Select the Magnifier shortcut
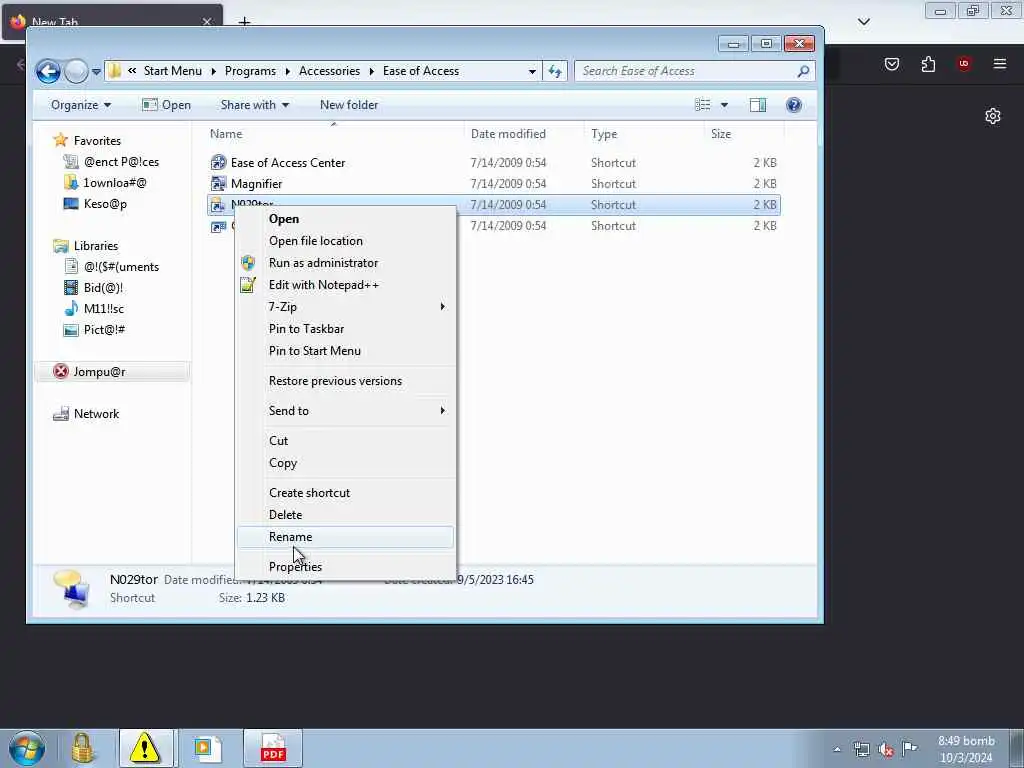The image size is (1024, 768). (x=256, y=184)
